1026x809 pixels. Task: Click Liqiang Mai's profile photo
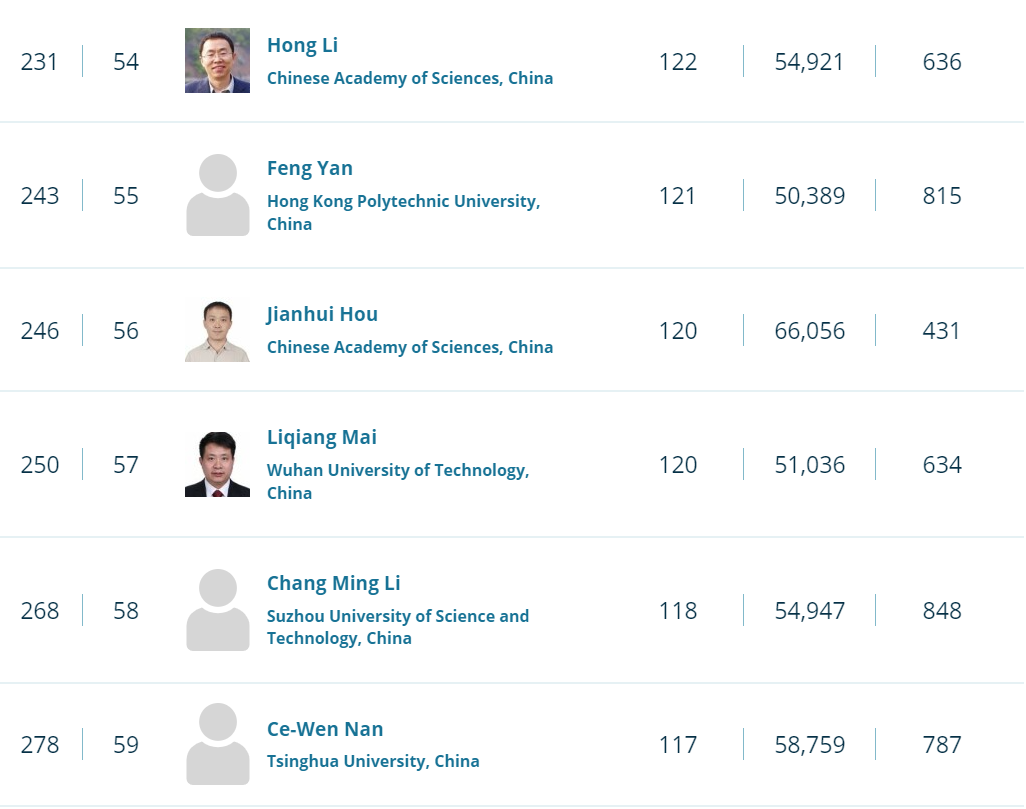coord(217,464)
